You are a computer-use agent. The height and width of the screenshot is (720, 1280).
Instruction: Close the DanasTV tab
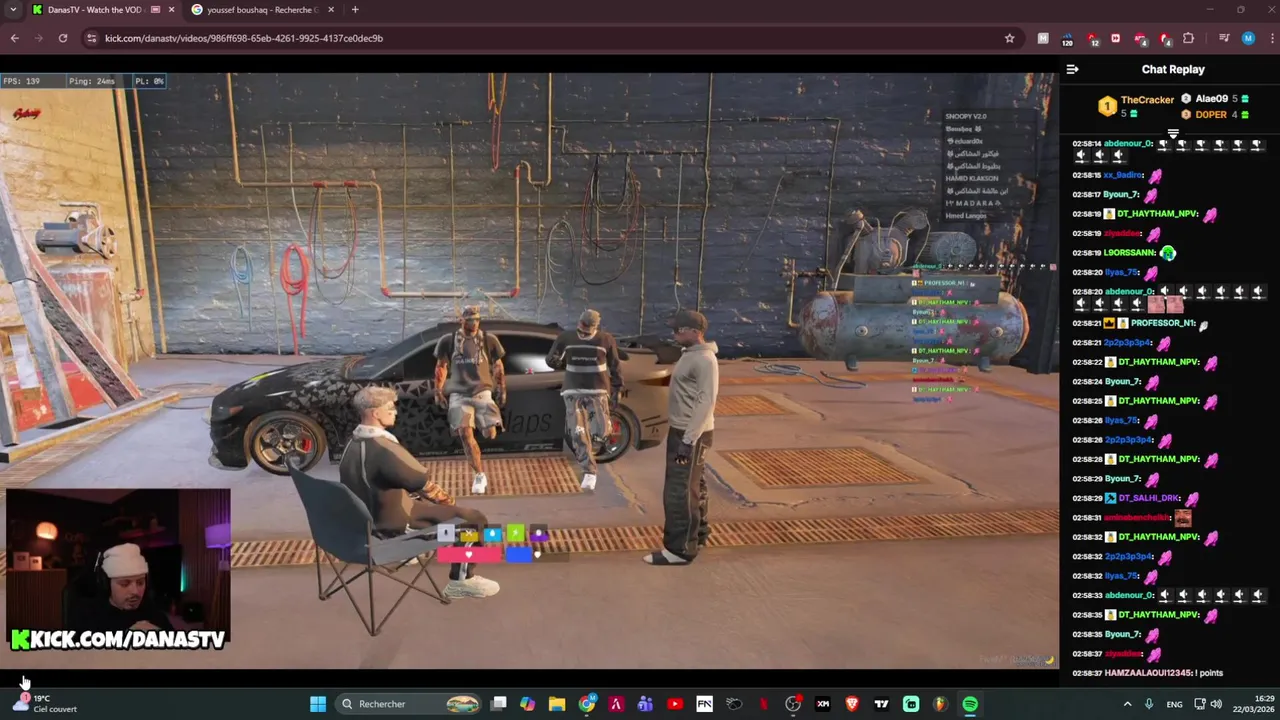[171, 10]
